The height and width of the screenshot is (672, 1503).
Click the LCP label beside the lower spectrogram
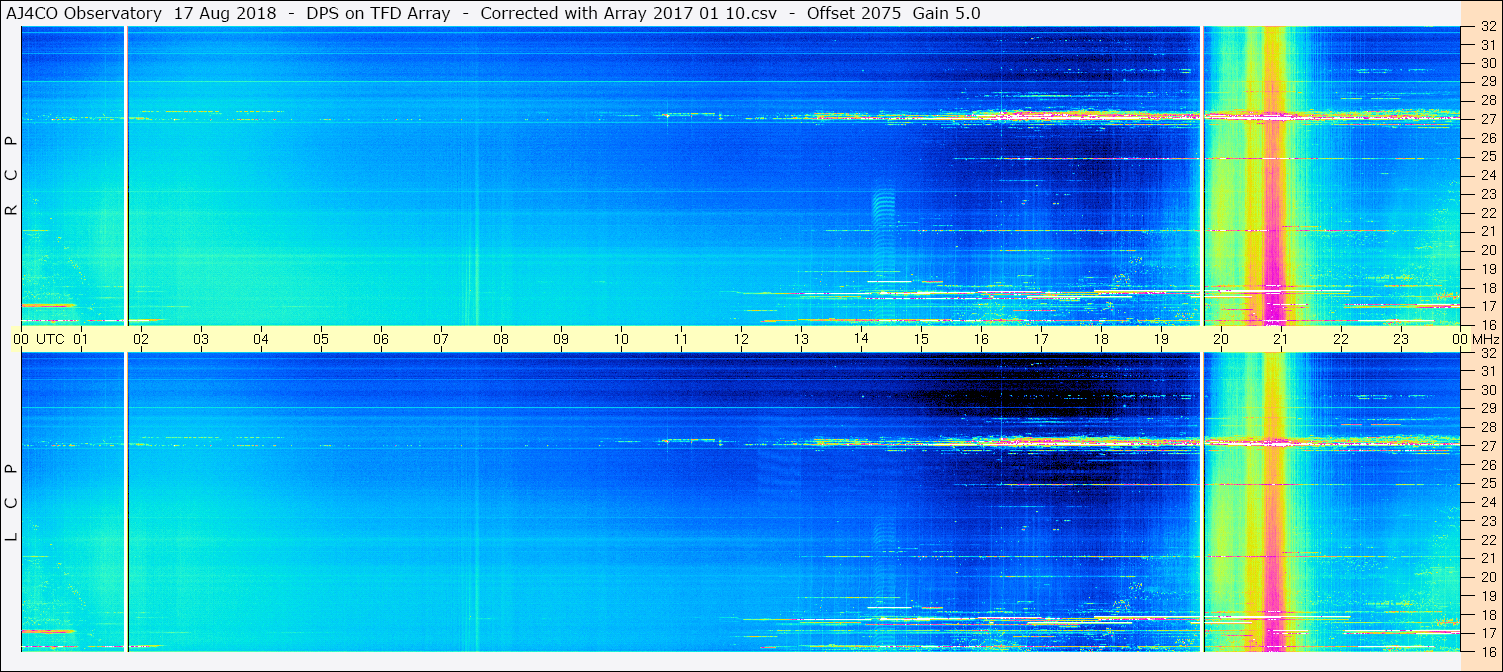click(11, 503)
